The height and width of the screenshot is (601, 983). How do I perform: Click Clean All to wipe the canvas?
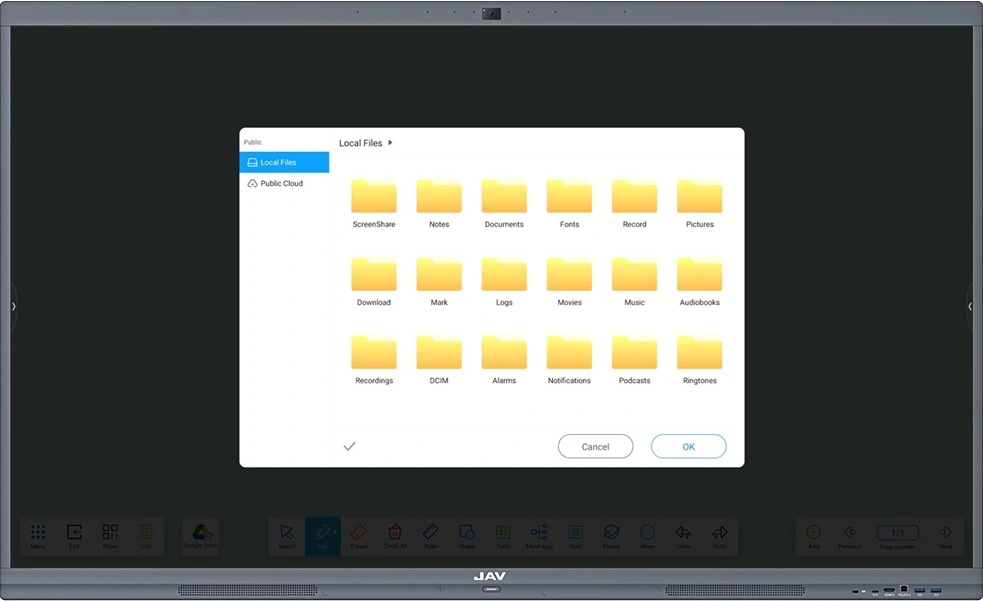click(395, 535)
